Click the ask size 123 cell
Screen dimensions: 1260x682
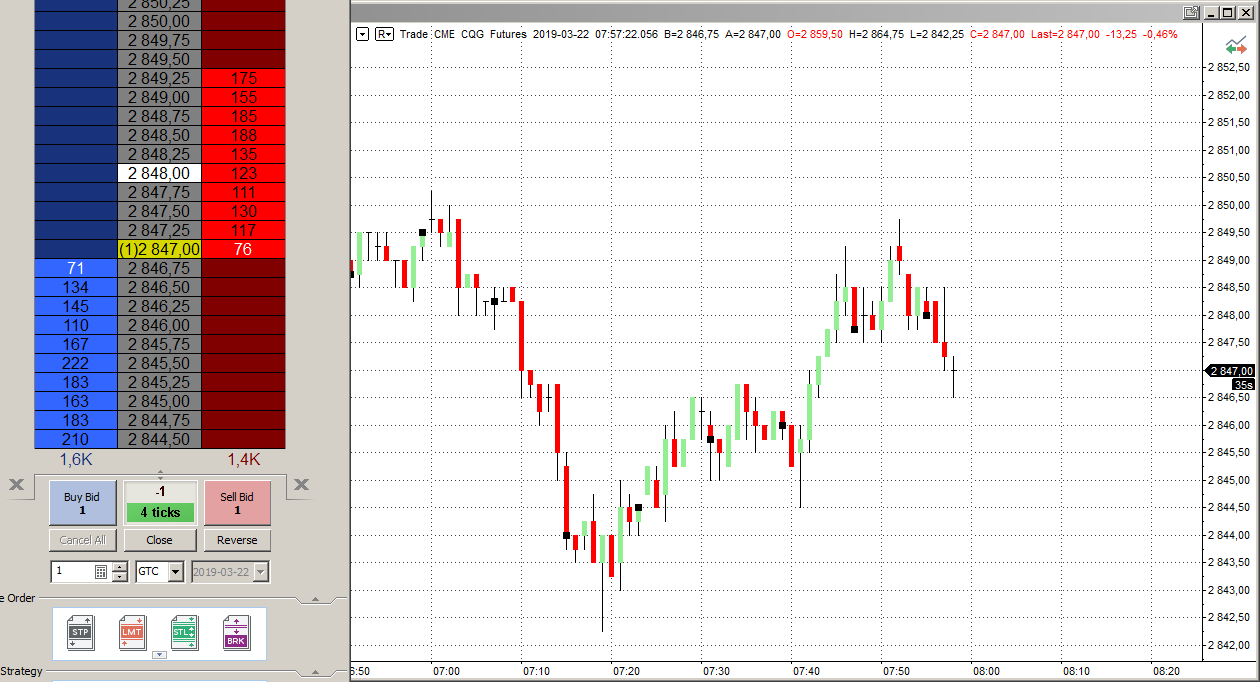tap(243, 173)
